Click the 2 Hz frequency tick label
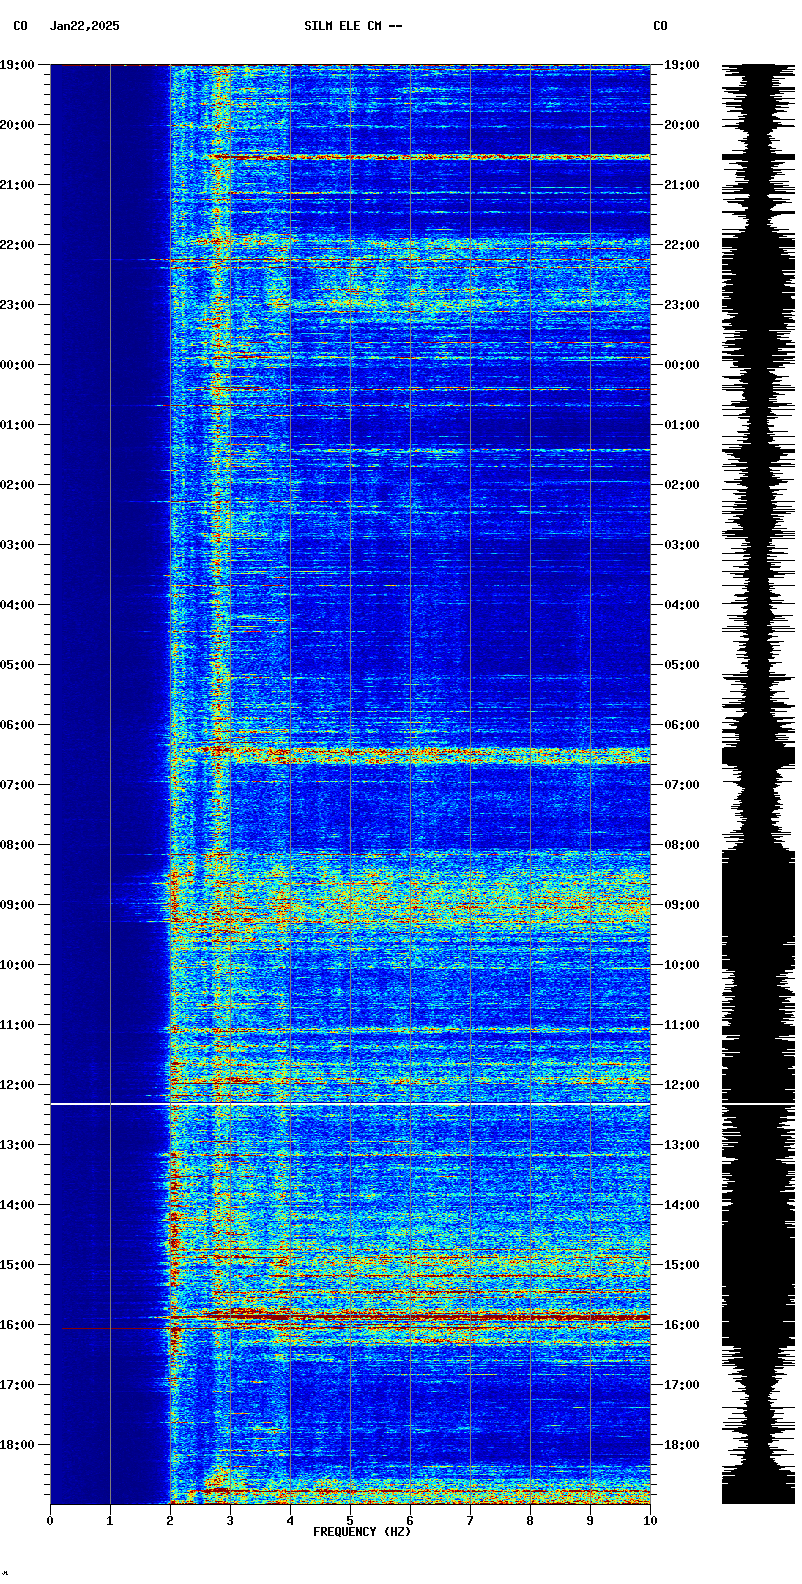 pyautogui.click(x=170, y=1521)
